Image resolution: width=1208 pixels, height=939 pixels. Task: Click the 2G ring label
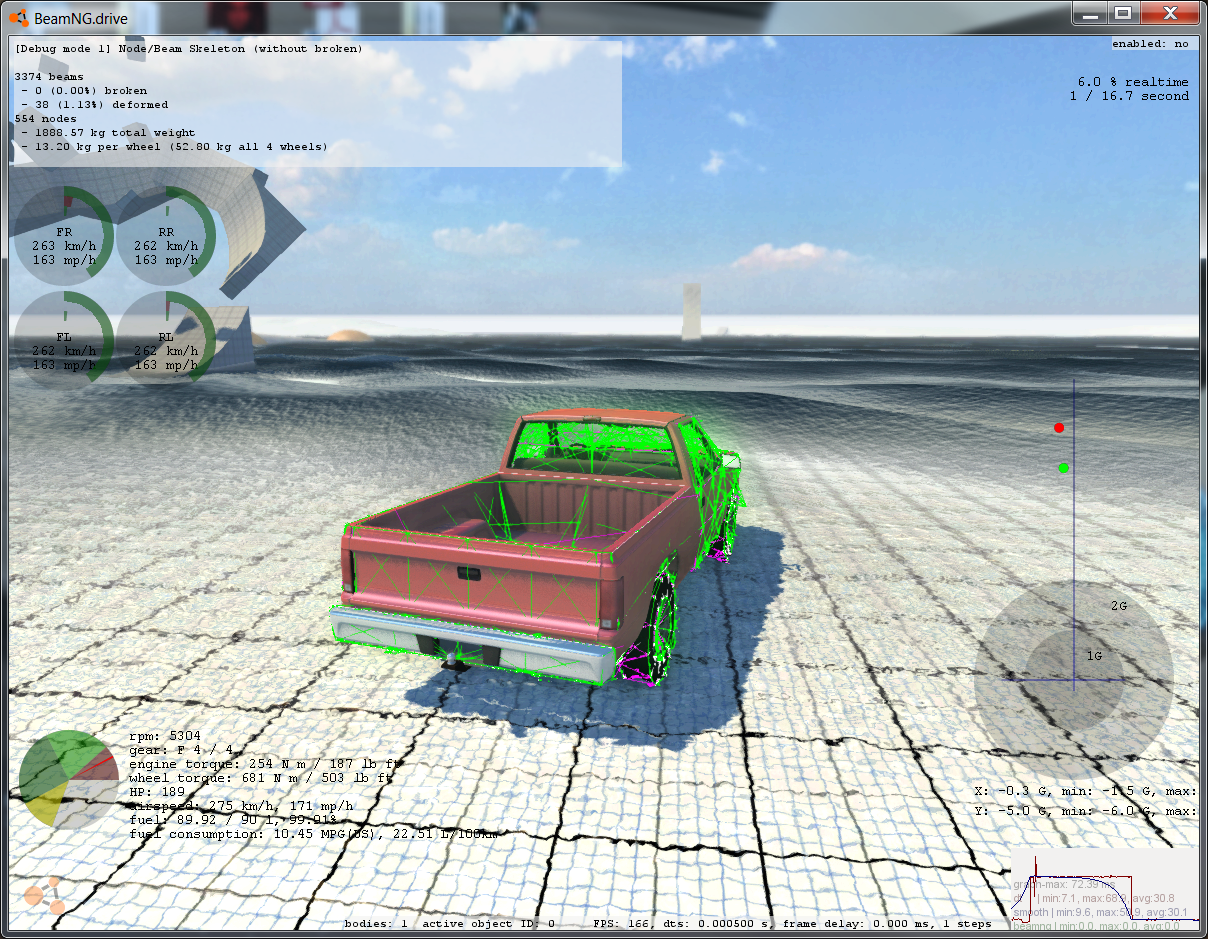click(x=1120, y=606)
